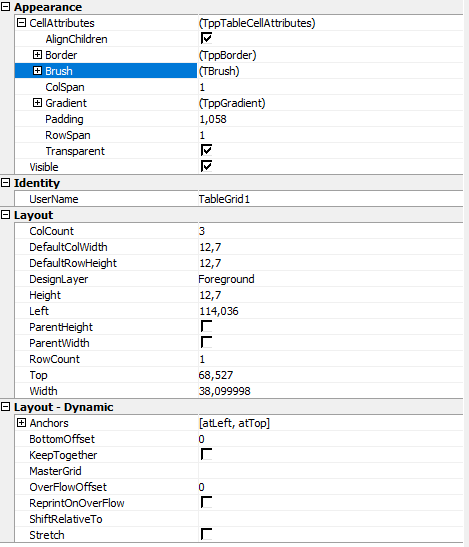Expand the Brush property node

[x=37, y=71]
